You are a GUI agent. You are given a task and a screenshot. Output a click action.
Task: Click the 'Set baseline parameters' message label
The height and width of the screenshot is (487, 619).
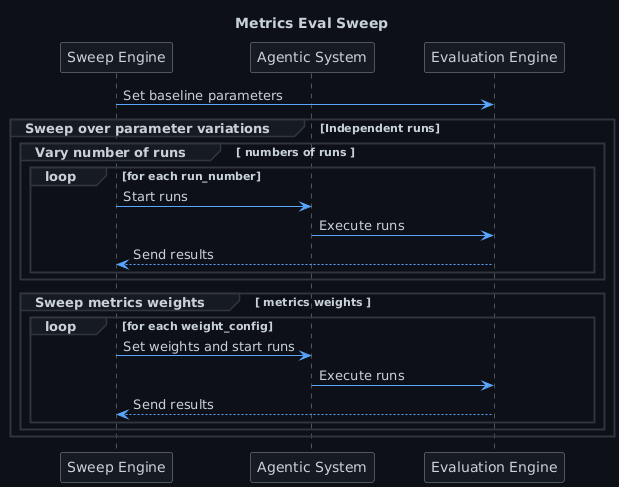click(203, 96)
